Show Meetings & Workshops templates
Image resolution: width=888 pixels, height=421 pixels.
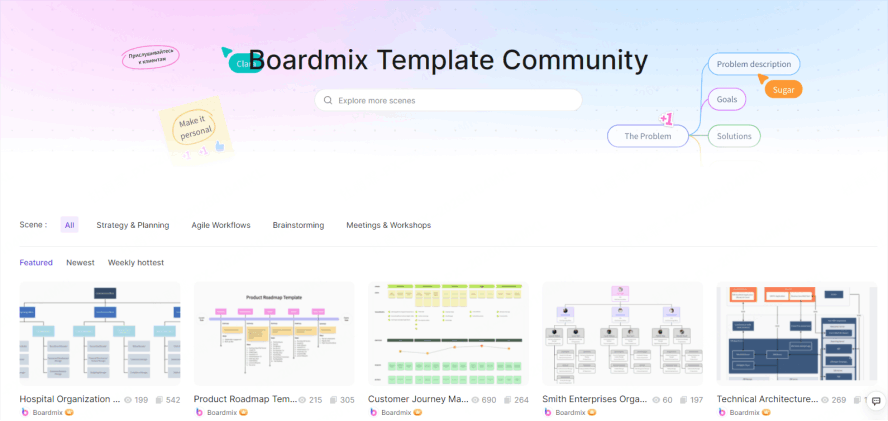pos(388,225)
